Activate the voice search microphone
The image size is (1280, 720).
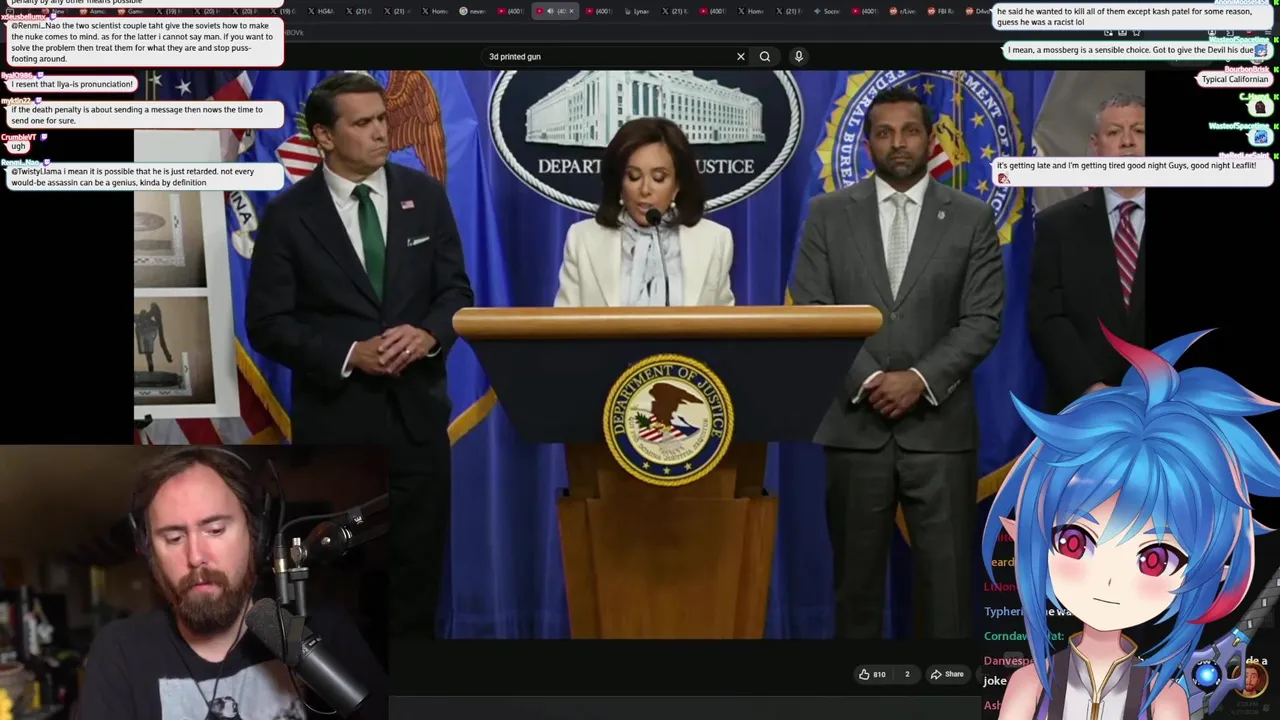pos(798,57)
